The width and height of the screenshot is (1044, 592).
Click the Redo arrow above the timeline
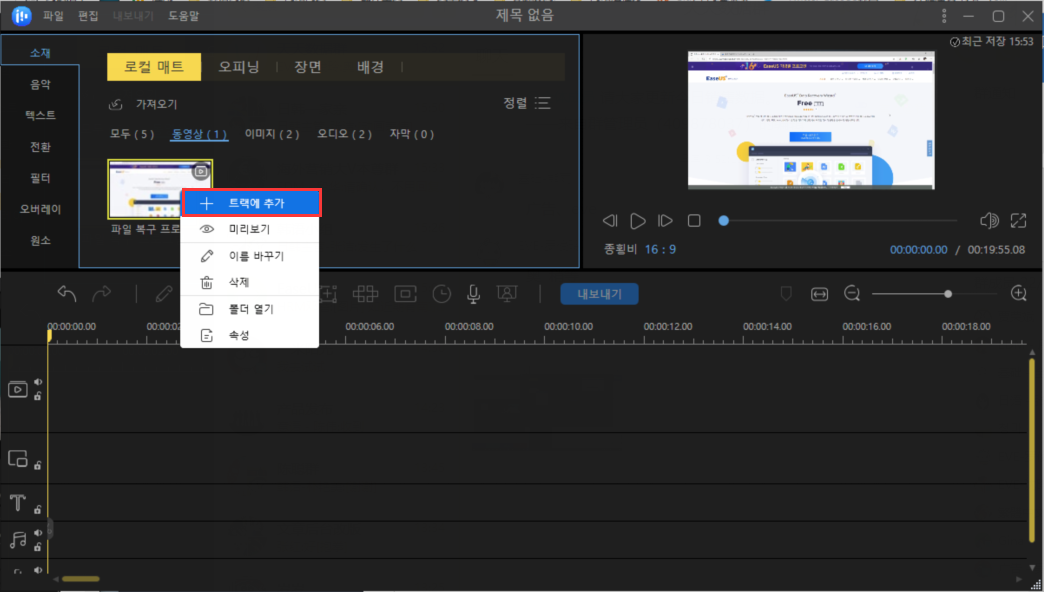(102, 292)
